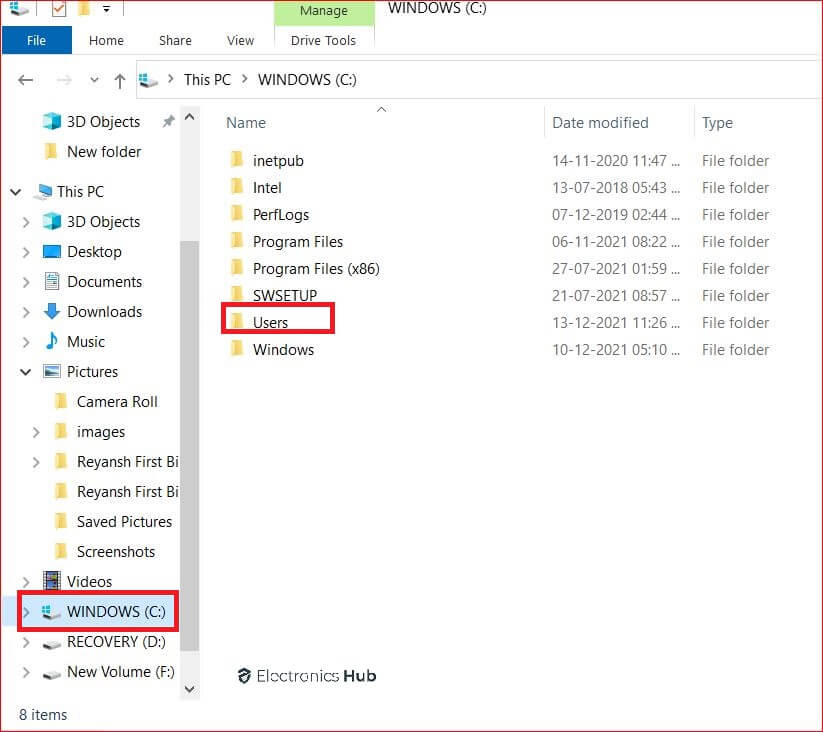This screenshot has width=823, height=732.
Task: Select the Program Files folder icon
Action: [x=237, y=240]
